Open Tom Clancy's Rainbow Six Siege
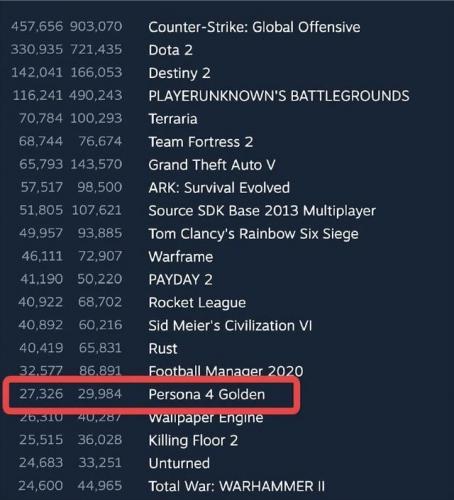This screenshot has height=500, width=454. tap(253, 234)
